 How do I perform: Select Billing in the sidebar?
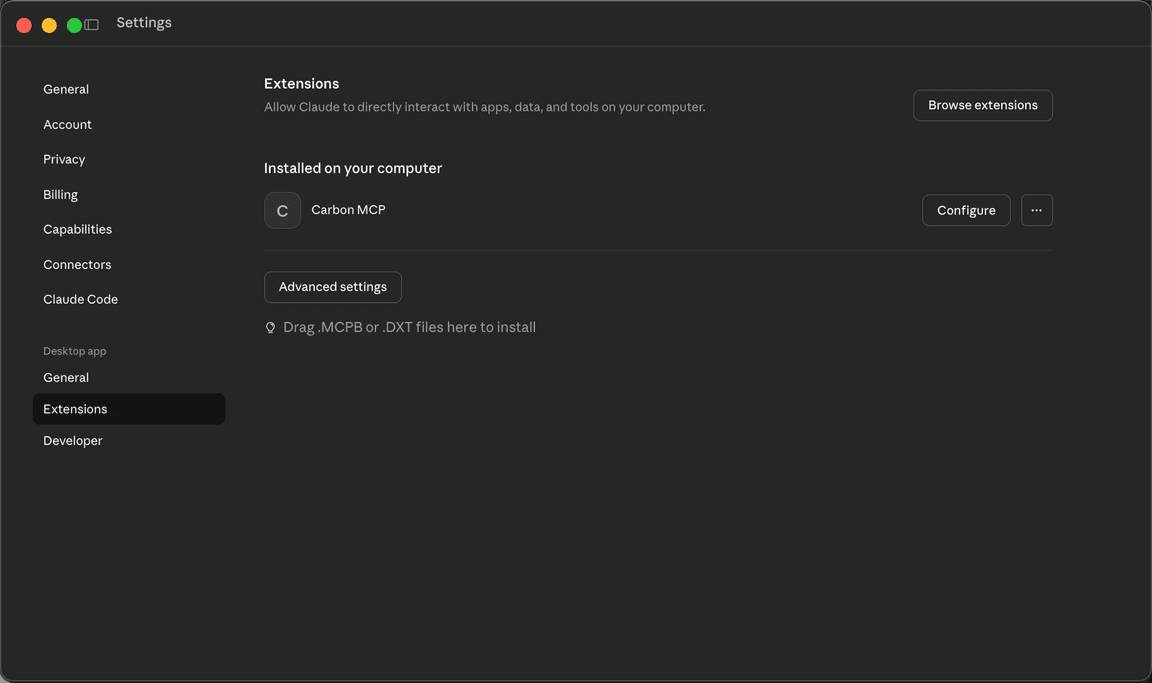click(x=60, y=195)
